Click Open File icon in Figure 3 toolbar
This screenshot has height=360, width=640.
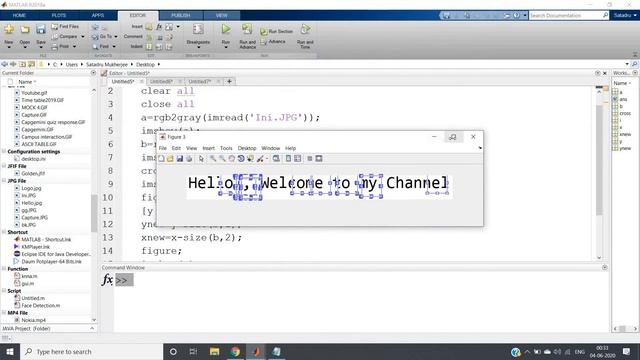click(x=170, y=158)
